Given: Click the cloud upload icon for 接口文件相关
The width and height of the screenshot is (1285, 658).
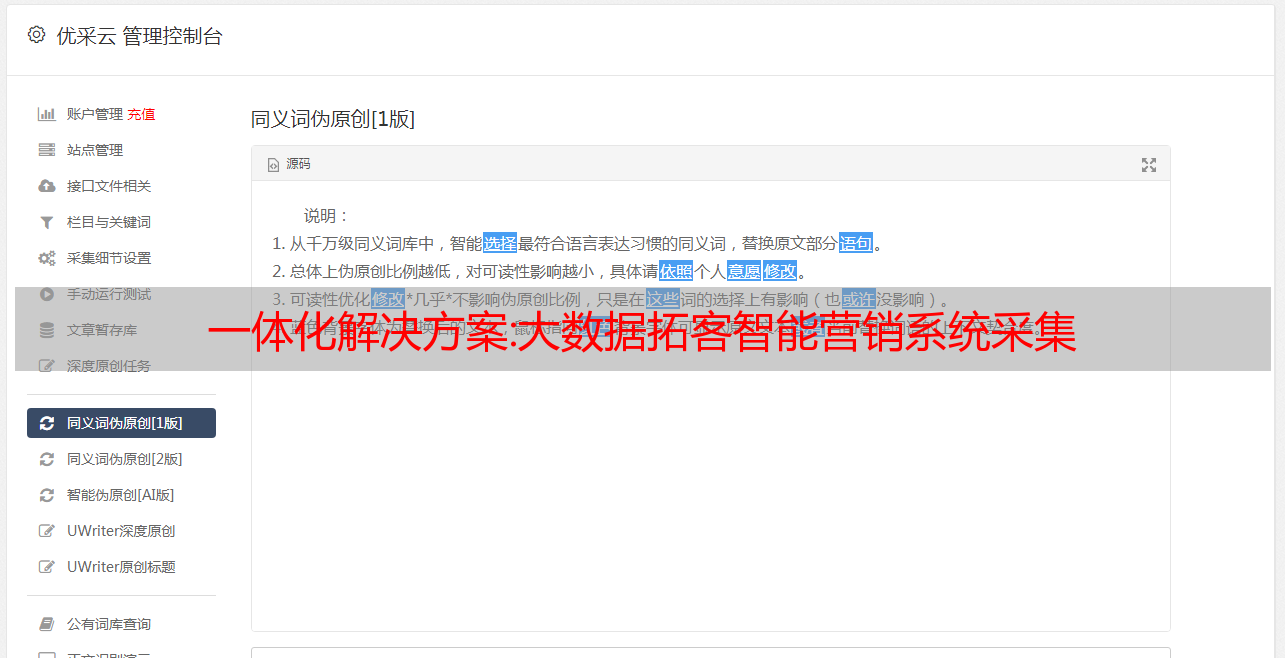Looking at the screenshot, I should click(x=46, y=186).
